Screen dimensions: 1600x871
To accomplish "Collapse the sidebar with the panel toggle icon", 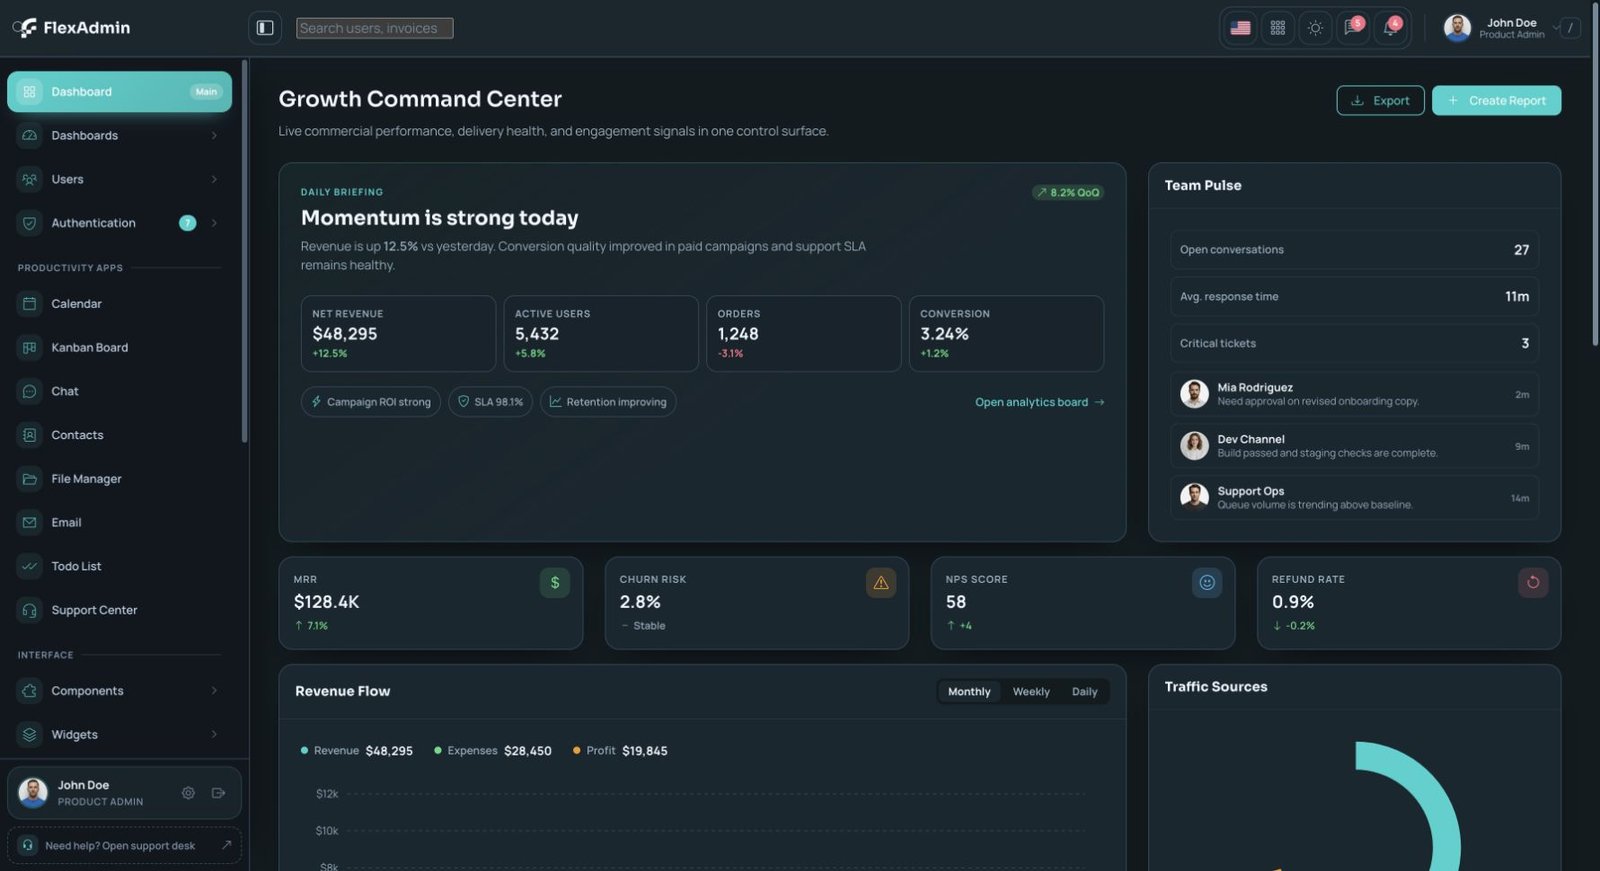I will (x=265, y=28).
